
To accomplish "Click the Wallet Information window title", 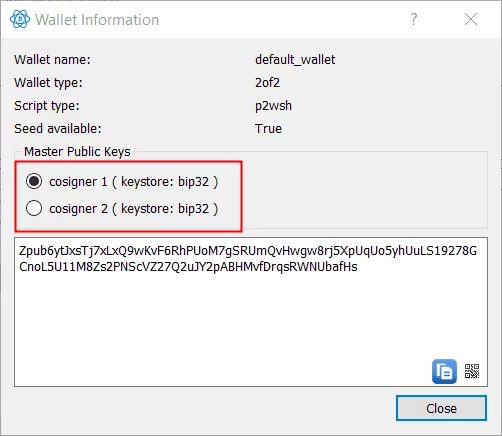I will coord(97,20).
